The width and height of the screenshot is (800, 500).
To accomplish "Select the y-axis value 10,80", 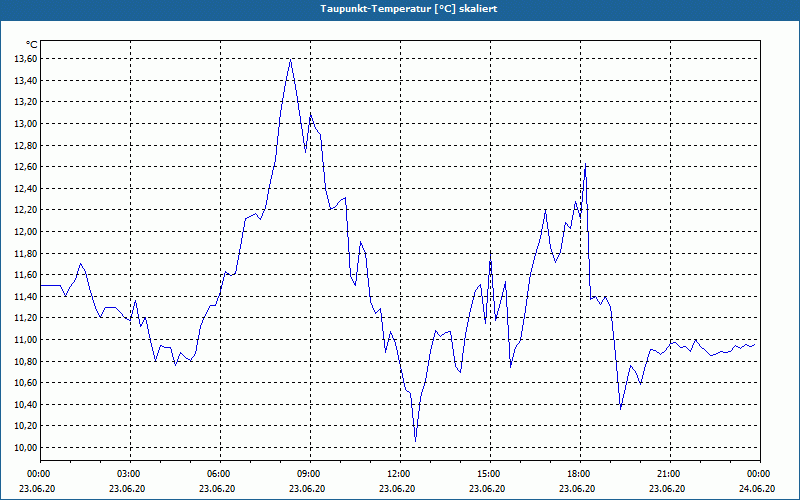I will pyautogui.click(x=26, y=361).
